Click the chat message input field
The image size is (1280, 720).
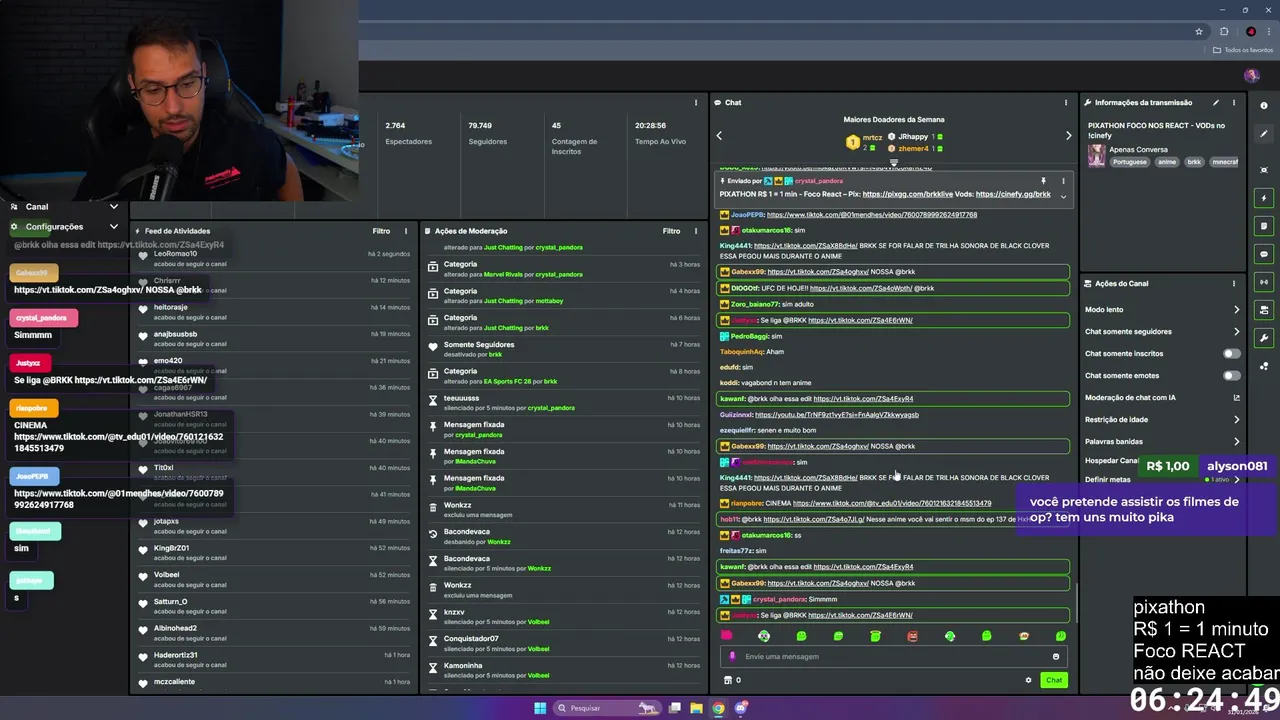(894, 657)
